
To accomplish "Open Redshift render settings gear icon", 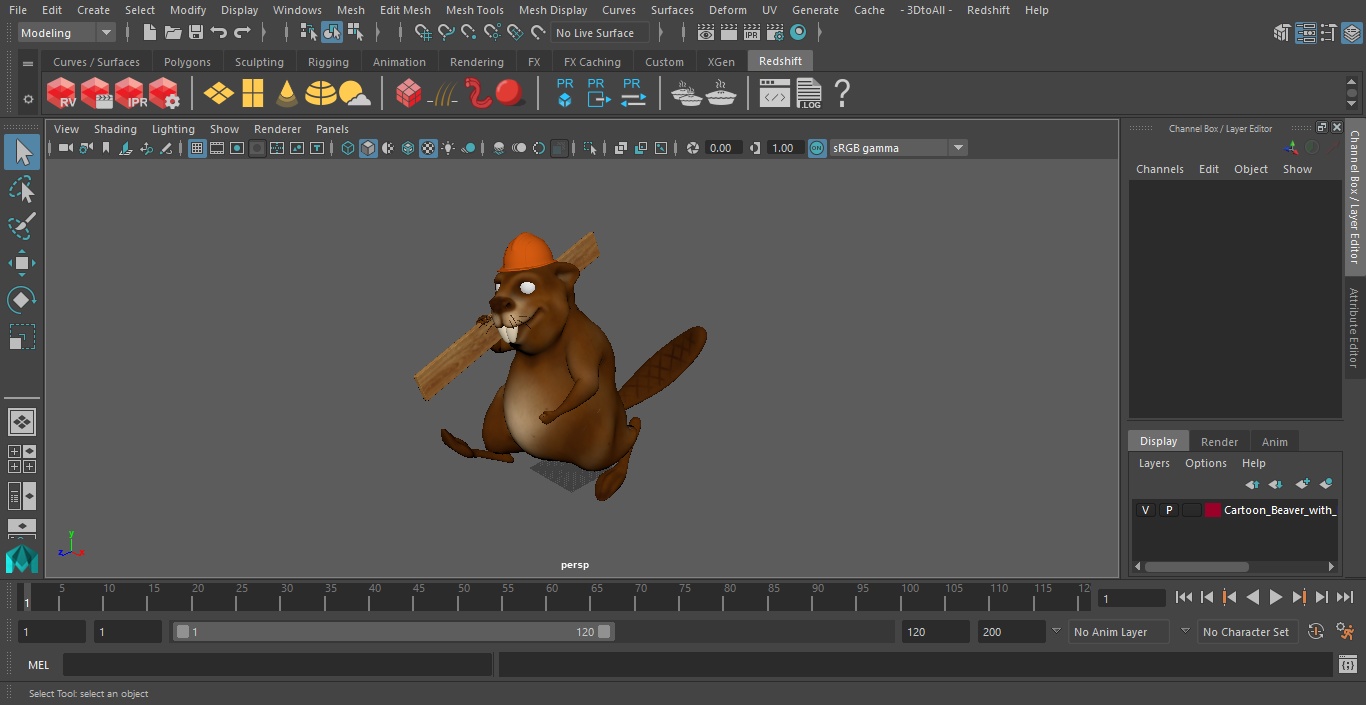I will point(164,94).
